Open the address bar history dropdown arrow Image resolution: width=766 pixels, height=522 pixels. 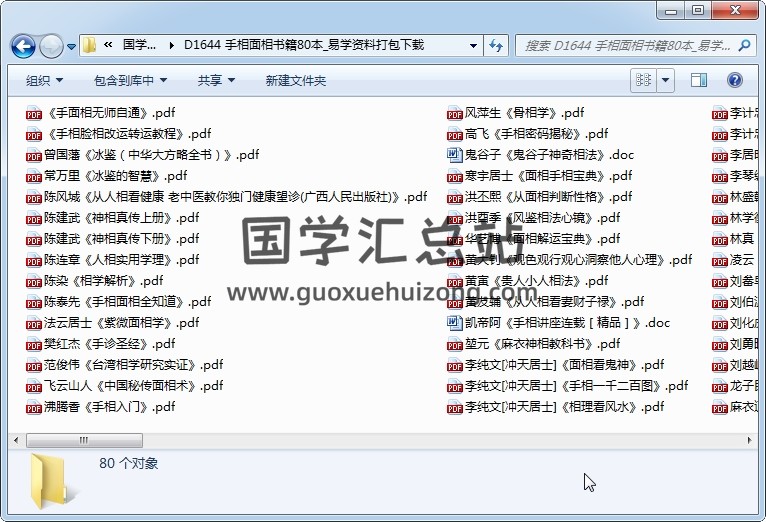click(472, 46)
